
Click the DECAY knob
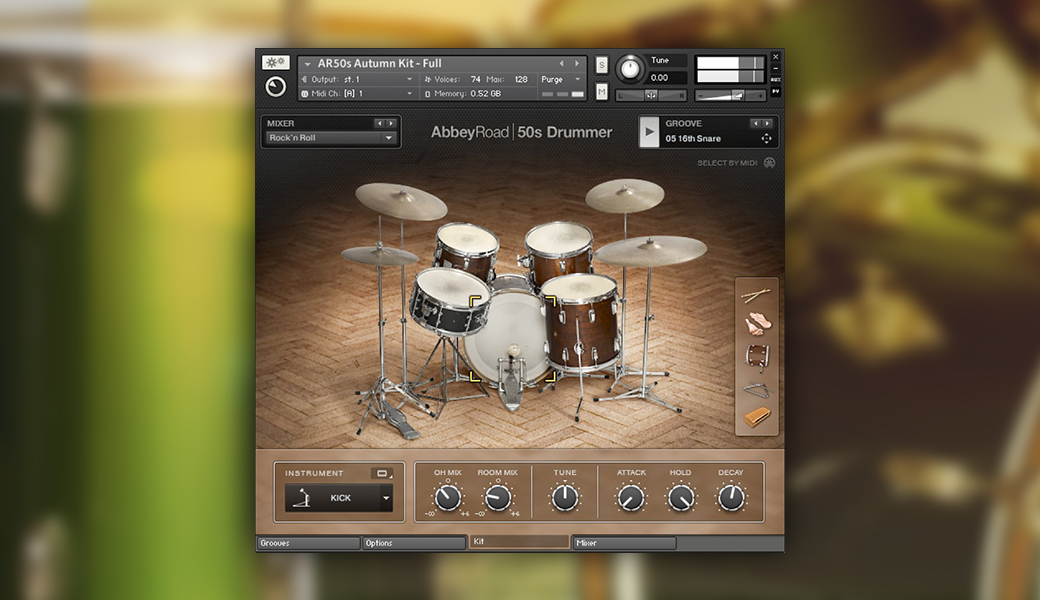tap(731, 498)
